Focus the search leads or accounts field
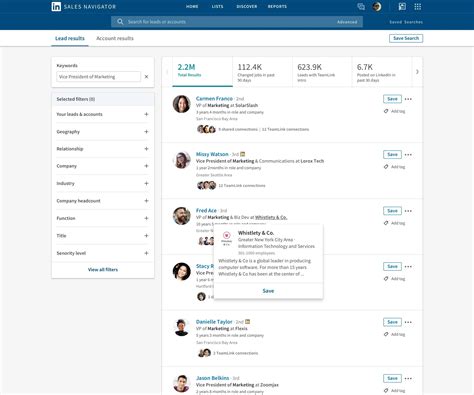The image size is (474, 395). (237, 22)
